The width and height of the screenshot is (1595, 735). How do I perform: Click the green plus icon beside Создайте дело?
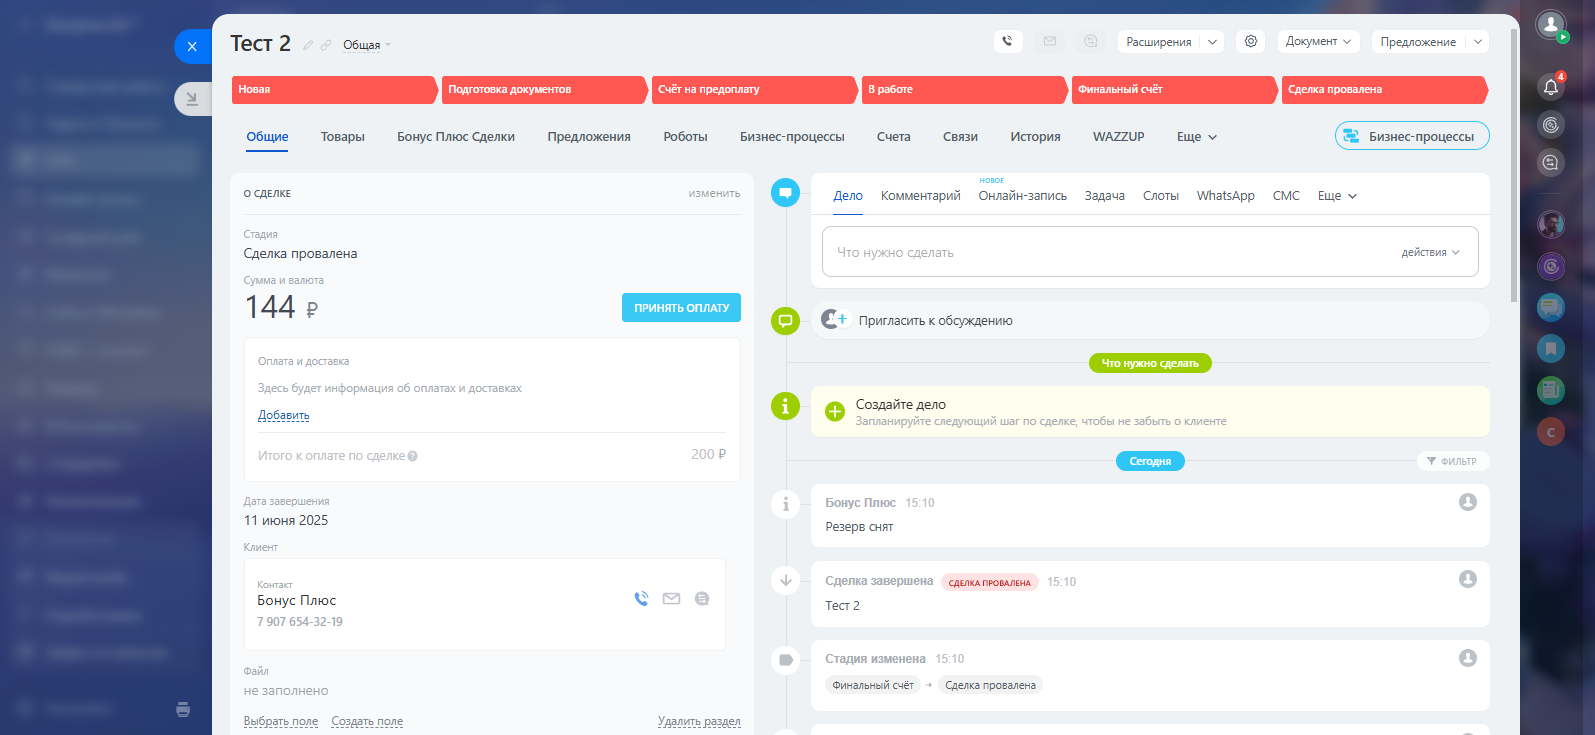pos(835,411)
